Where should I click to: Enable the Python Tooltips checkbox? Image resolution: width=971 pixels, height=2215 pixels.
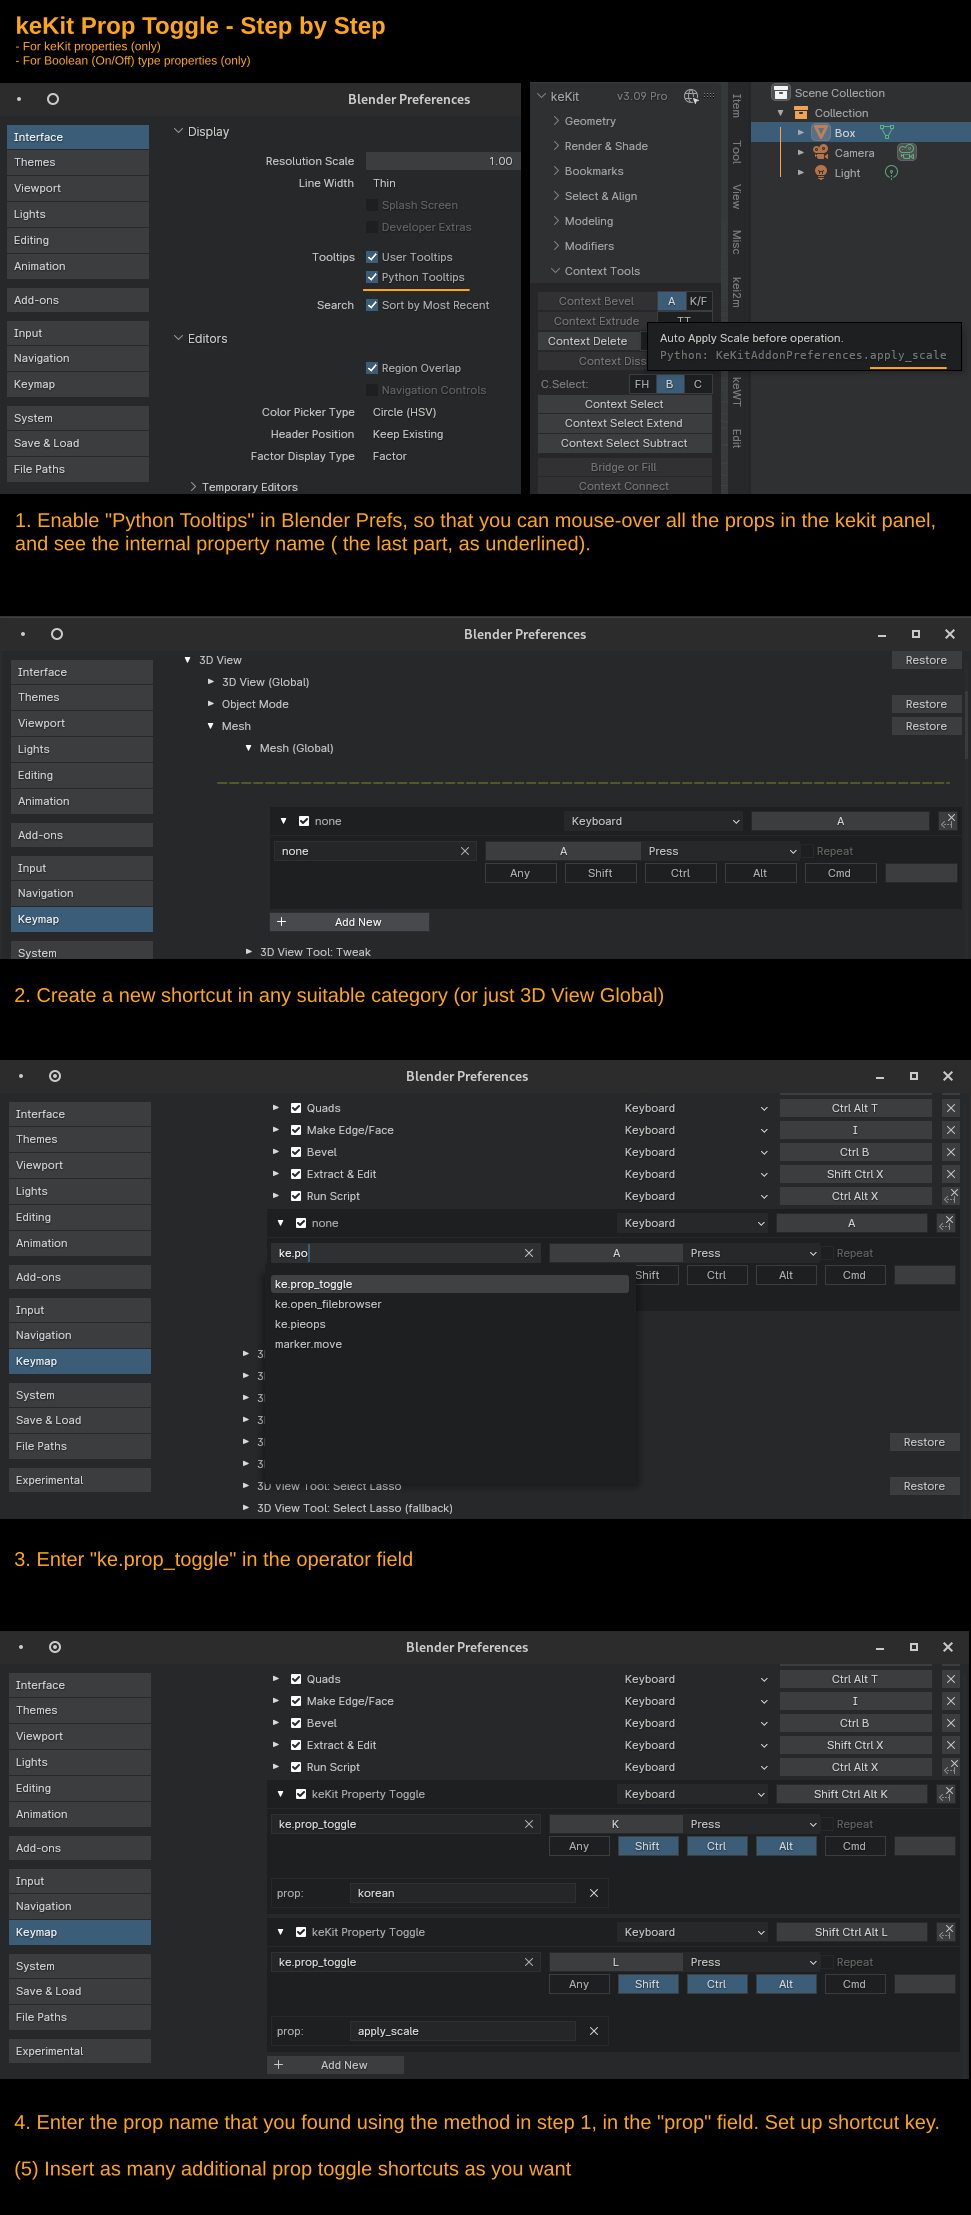[372, 277]
